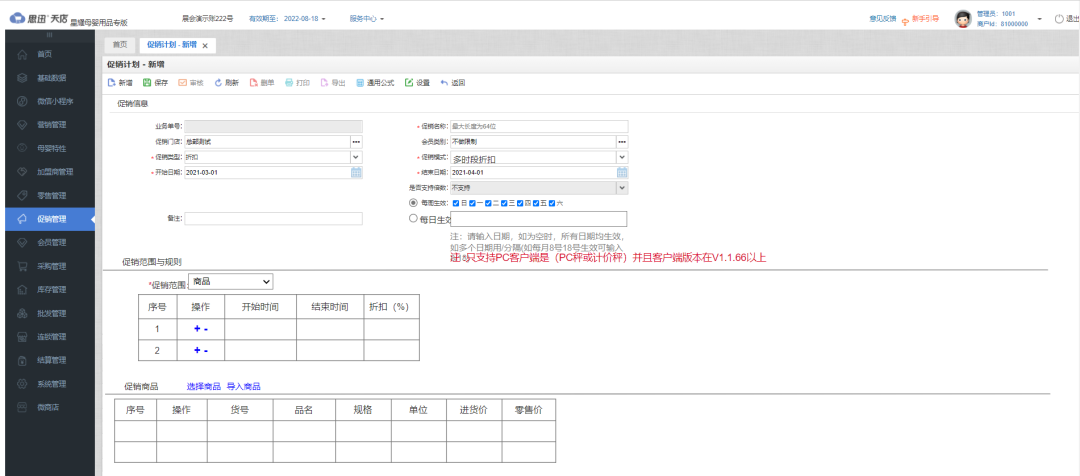Open calendar picker for 结束日期
Viewport: 1080px width, 476px height.
pos(622,173)
